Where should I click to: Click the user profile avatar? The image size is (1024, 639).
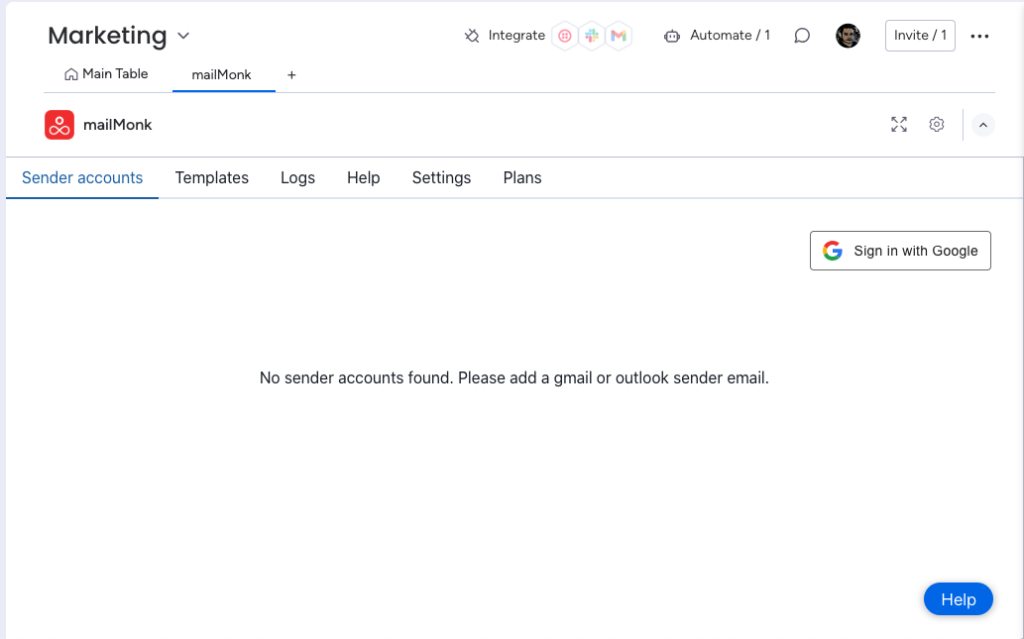point(848,36)
